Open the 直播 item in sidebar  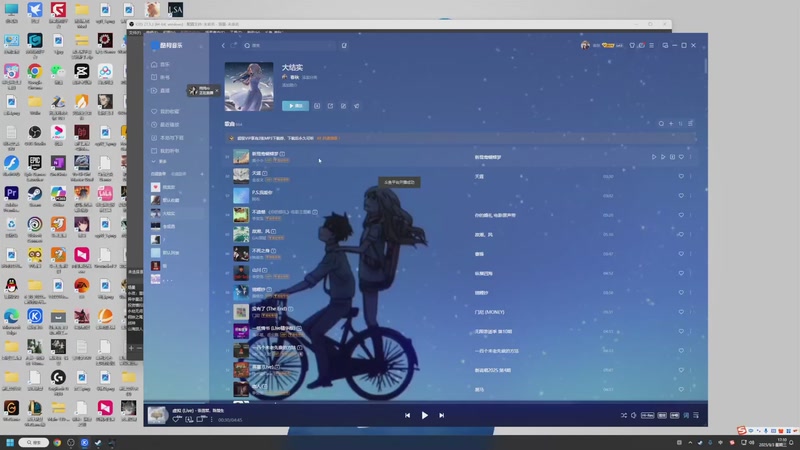160,90
